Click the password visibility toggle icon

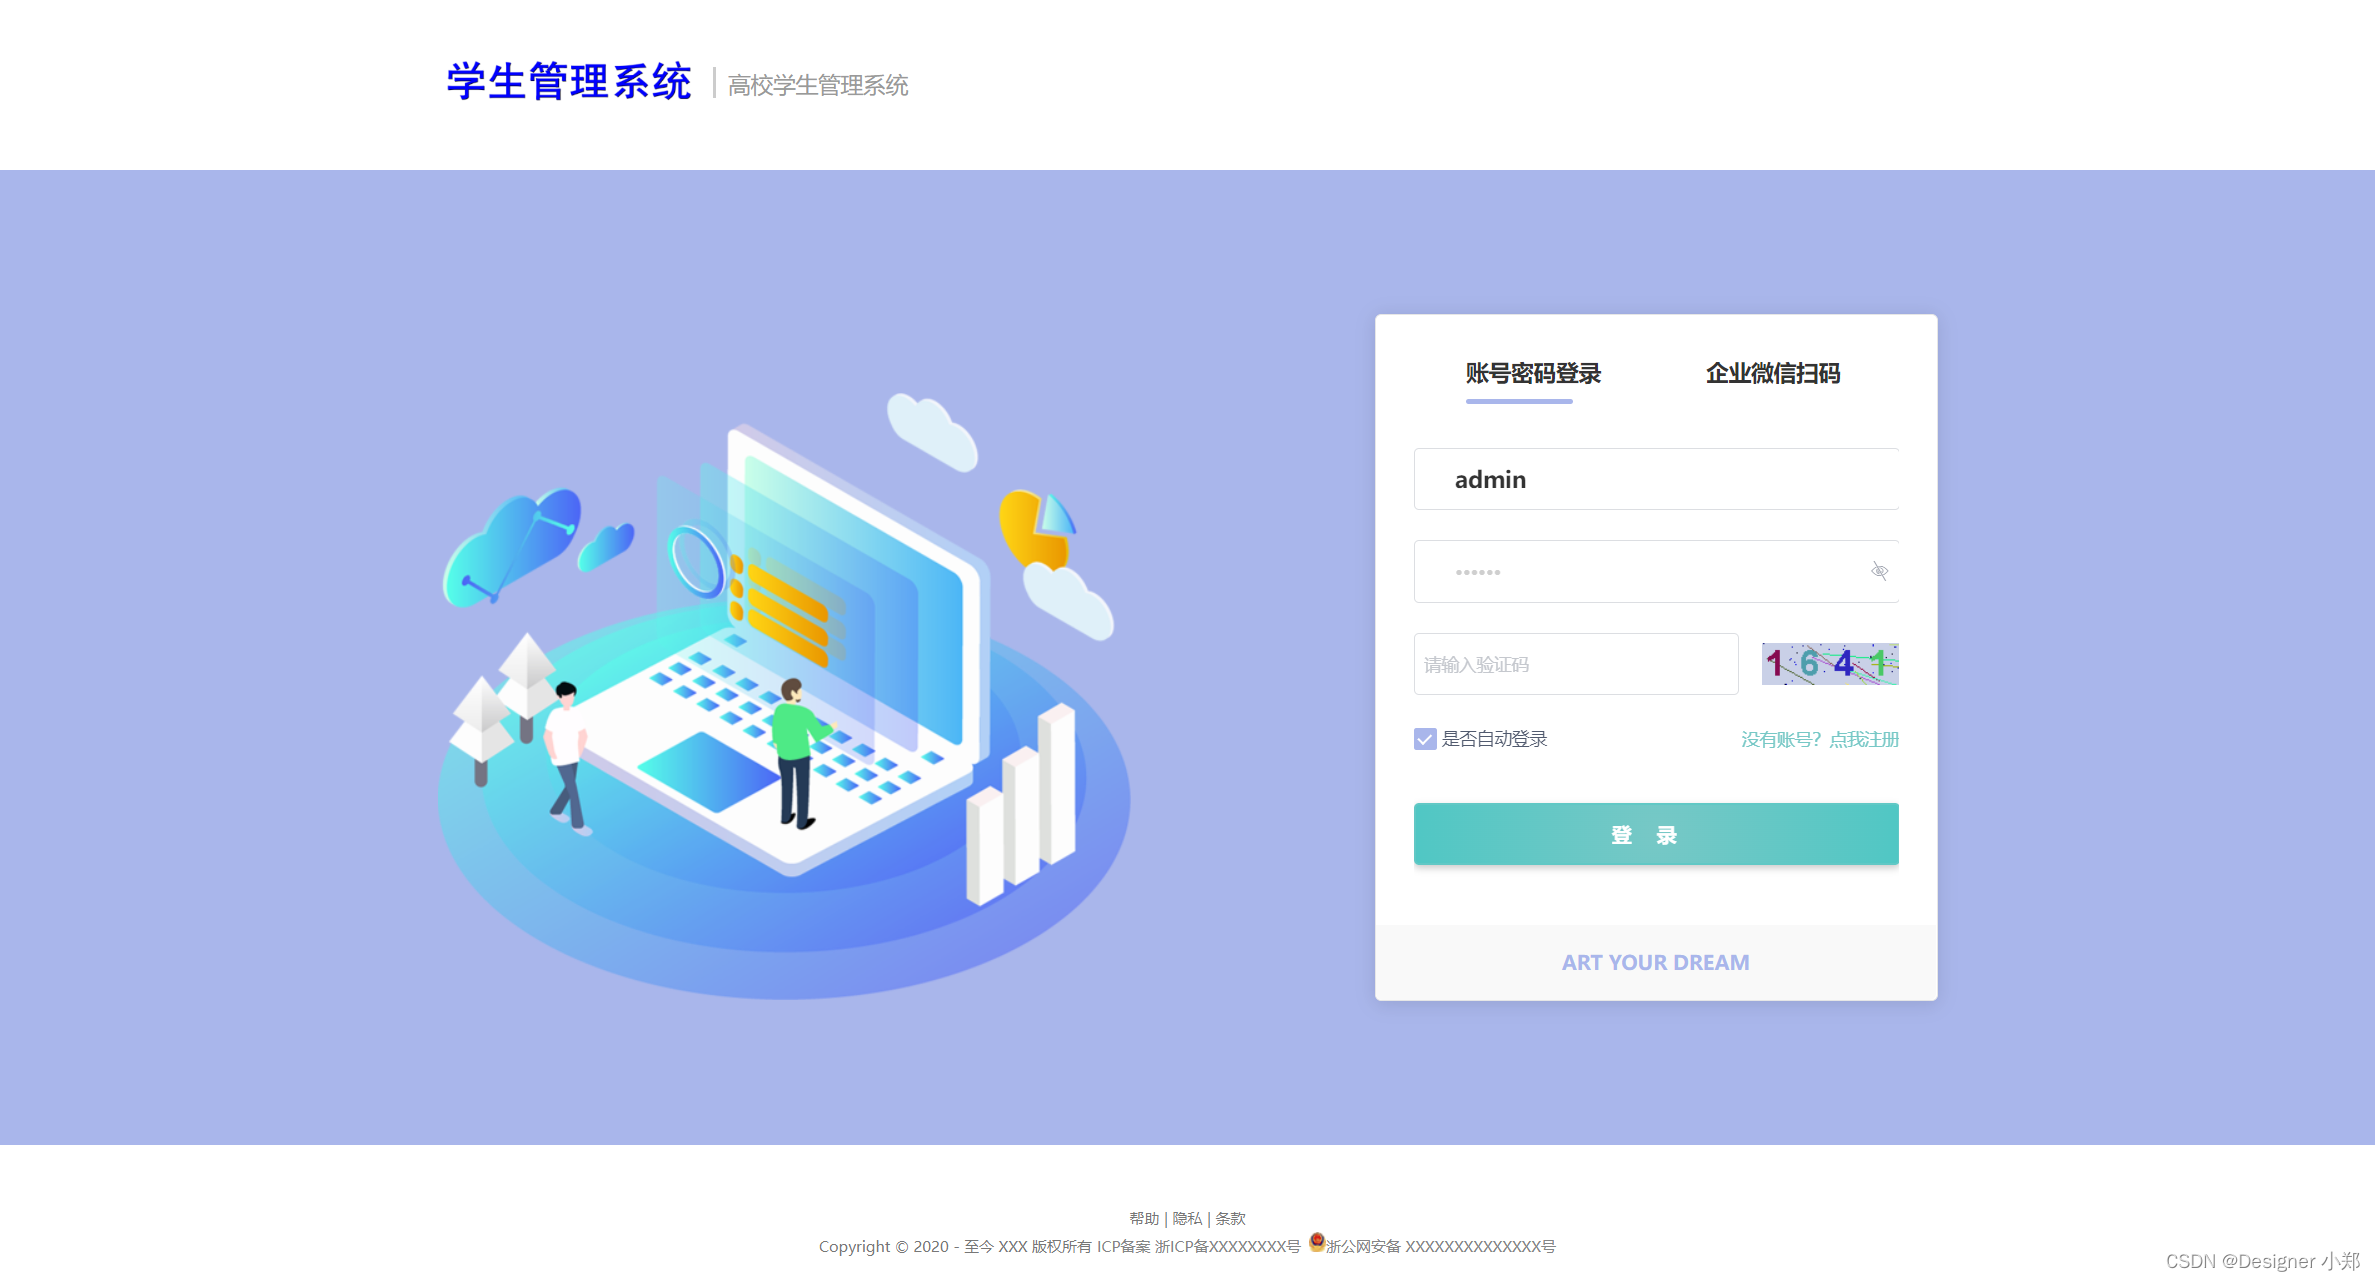pyautogui.click(x=1880, y=571)
